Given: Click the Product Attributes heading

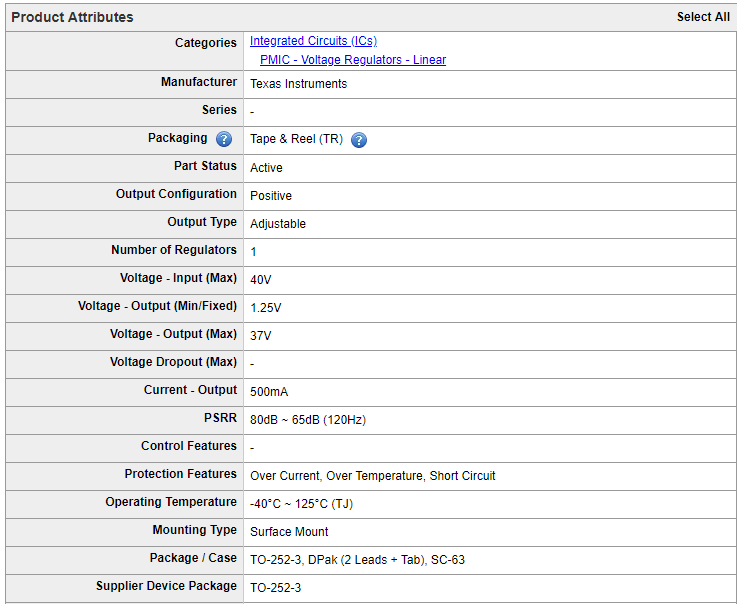Looking at the screenshot, I should click(72, 17).
